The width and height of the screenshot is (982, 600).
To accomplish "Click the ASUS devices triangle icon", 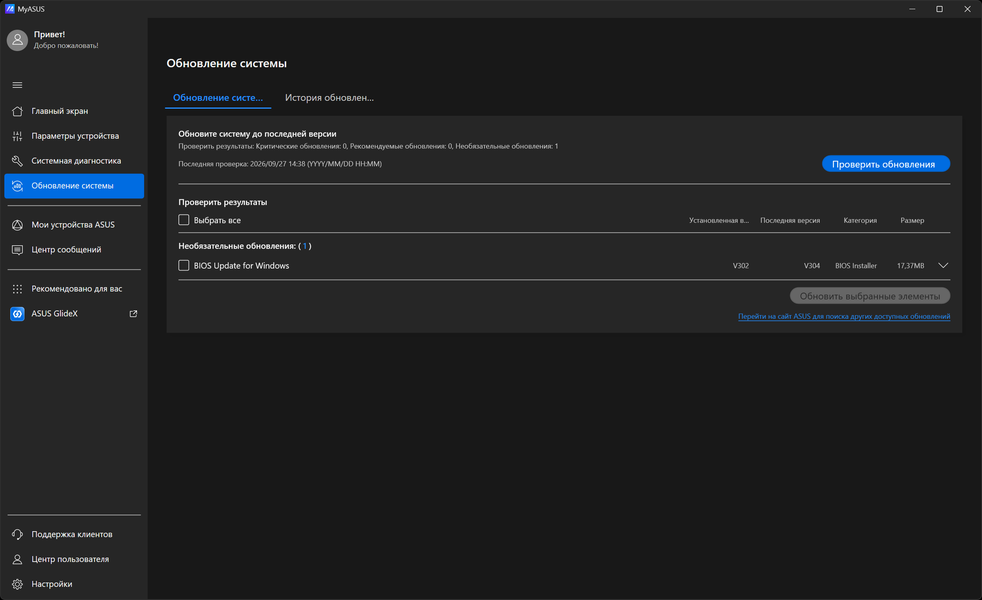I will (x=18, y=225).
